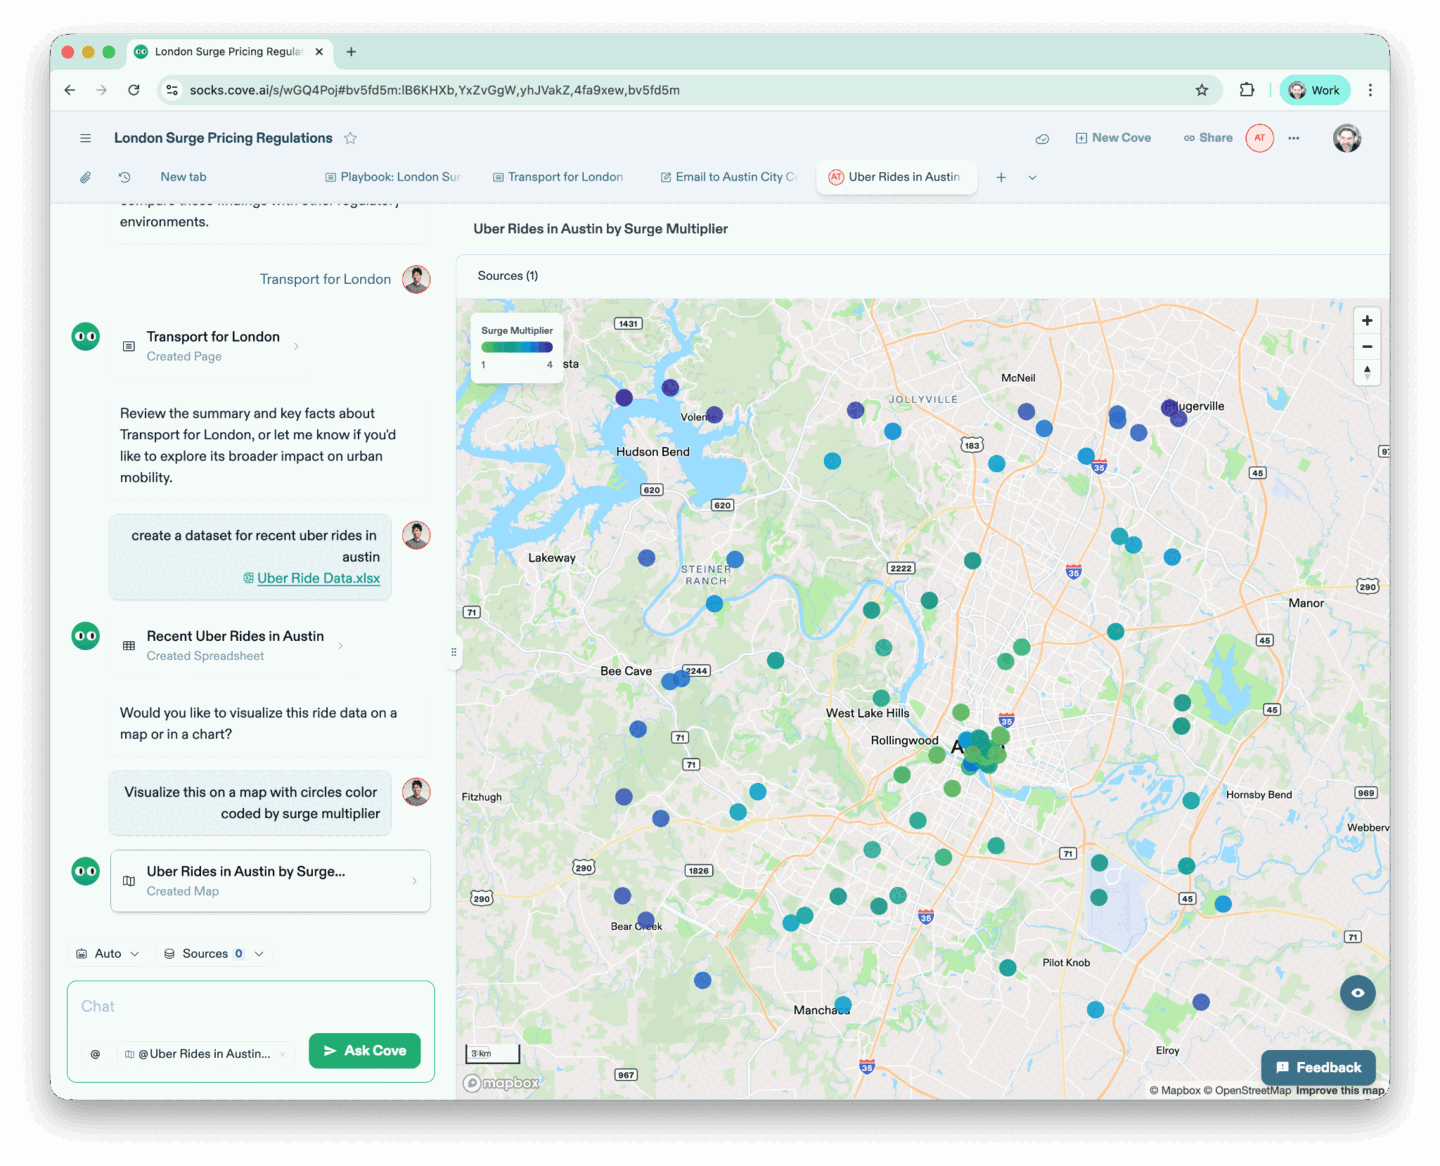The image size is (1440, 1166).
Task: Click the panel divider drag handle
Action: tap(454, 652)
